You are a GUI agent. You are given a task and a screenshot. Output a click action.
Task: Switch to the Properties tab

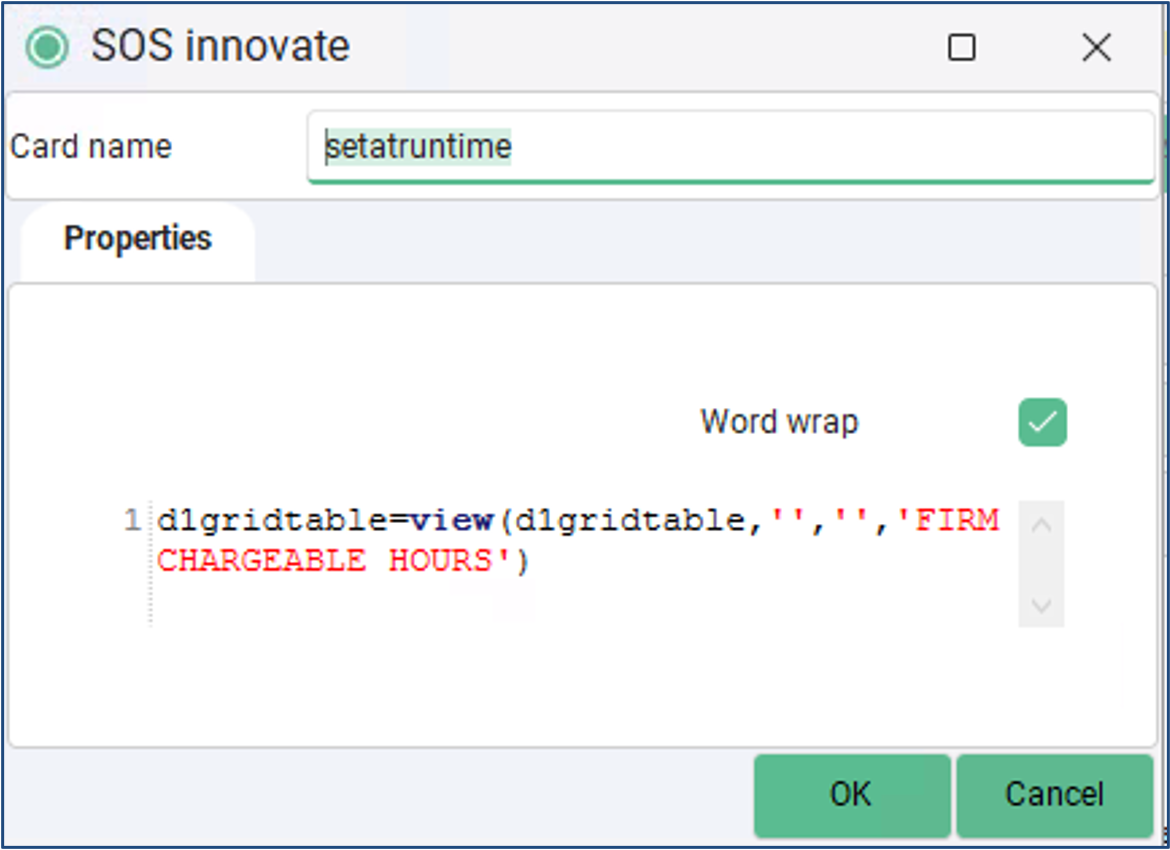137,238
